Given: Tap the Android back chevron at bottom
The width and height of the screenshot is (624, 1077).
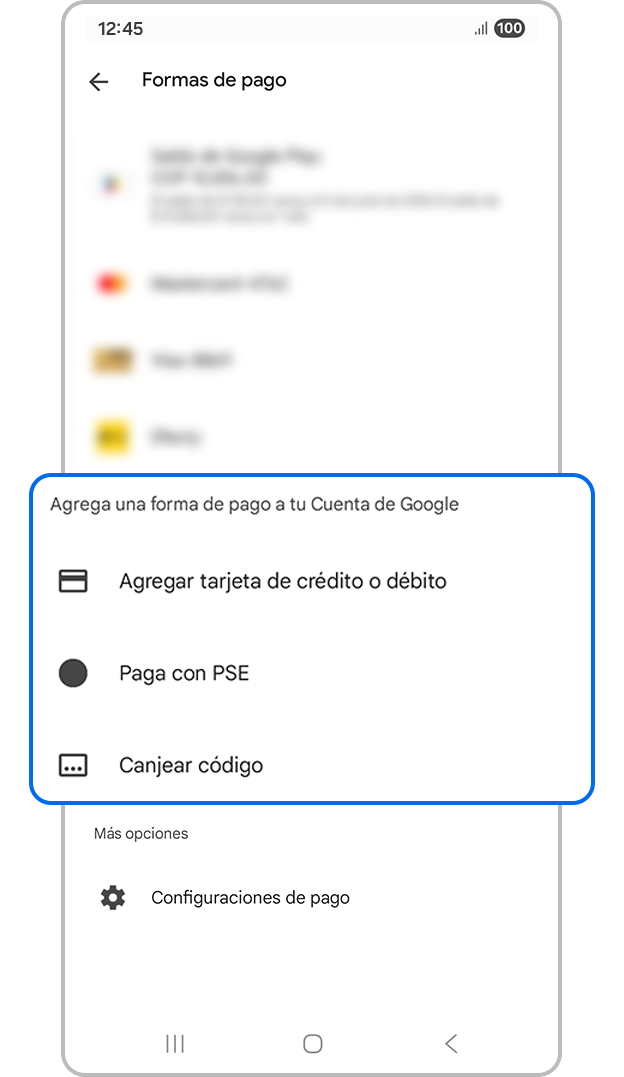Looking at the screenshot, I should point(451,1044).
